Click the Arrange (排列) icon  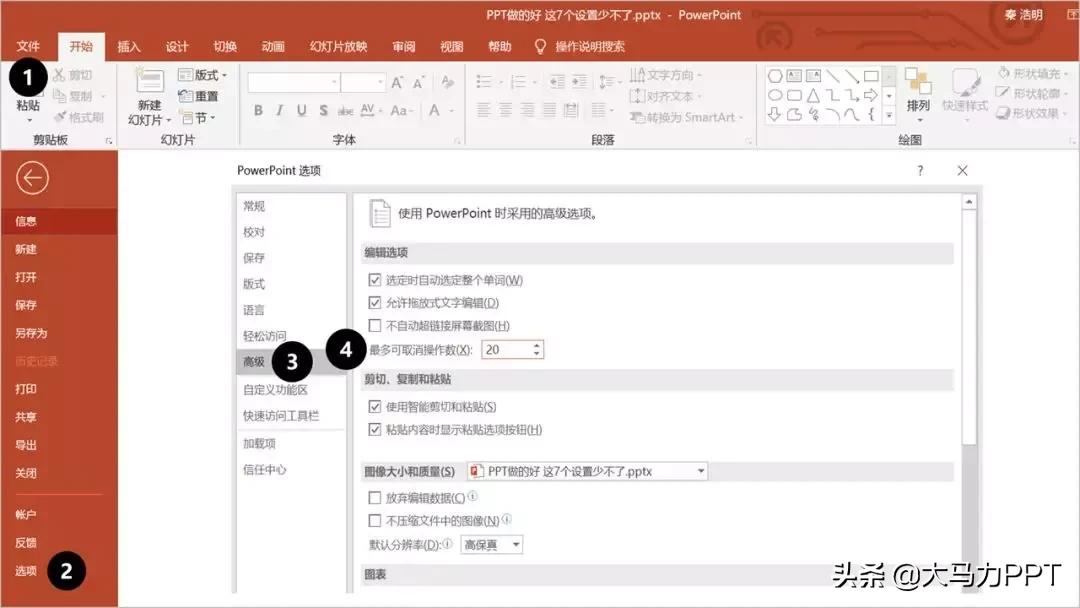coord(918,81)
